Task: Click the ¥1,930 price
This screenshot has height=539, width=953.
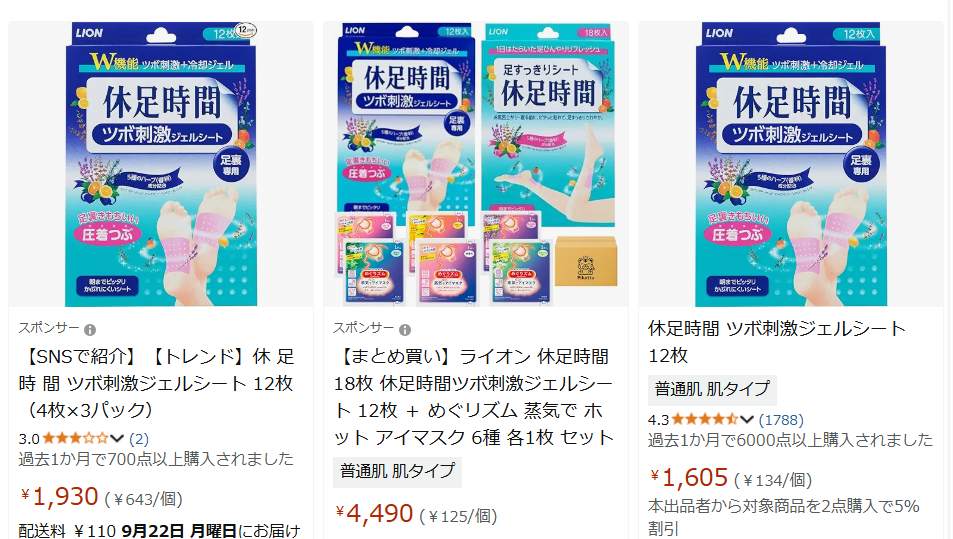Action: (x=59, y=497)
